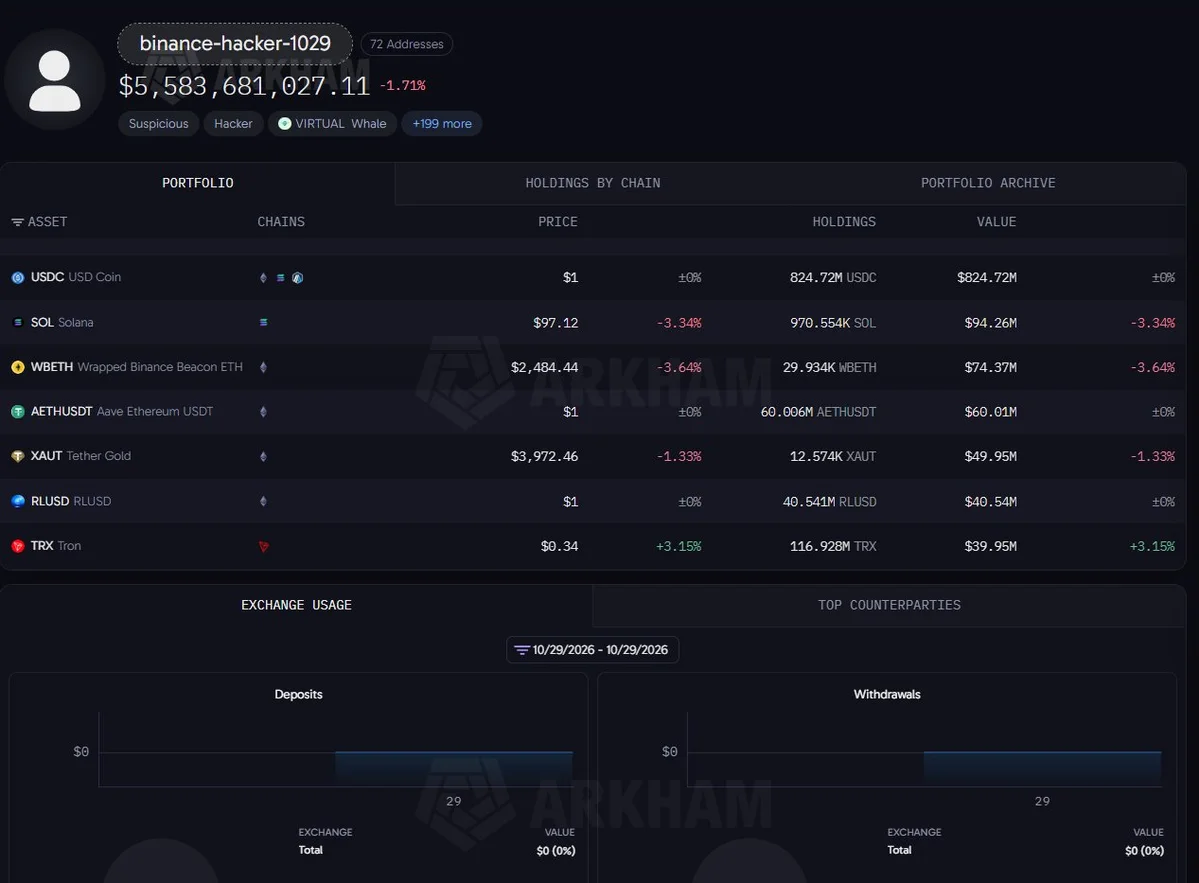Click the binance-hacker-1029 entity name
This screenshot has height=883, width=1199.
click(235, 44)
